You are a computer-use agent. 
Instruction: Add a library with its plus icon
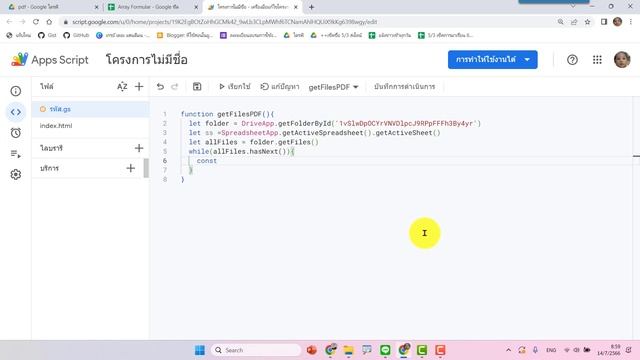[x=139, y=148]
